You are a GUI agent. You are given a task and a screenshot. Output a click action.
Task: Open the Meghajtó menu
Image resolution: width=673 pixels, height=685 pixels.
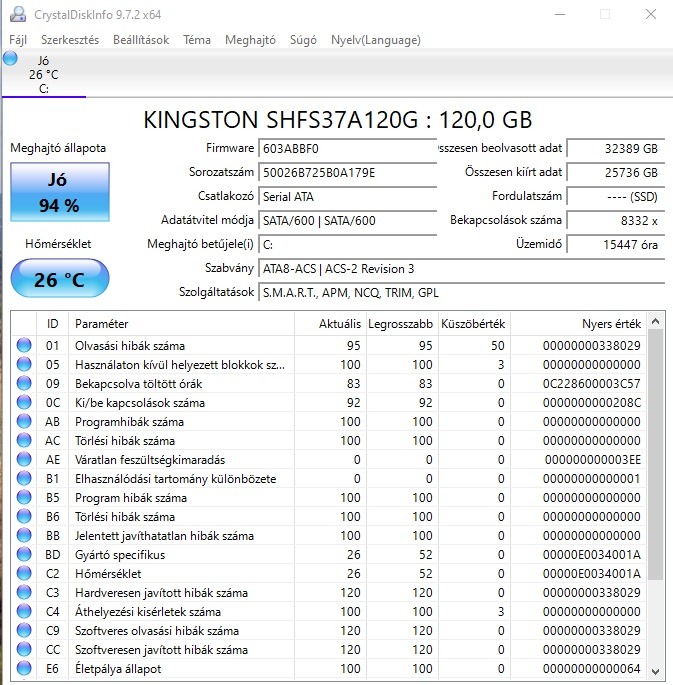(x=250, y=40)
